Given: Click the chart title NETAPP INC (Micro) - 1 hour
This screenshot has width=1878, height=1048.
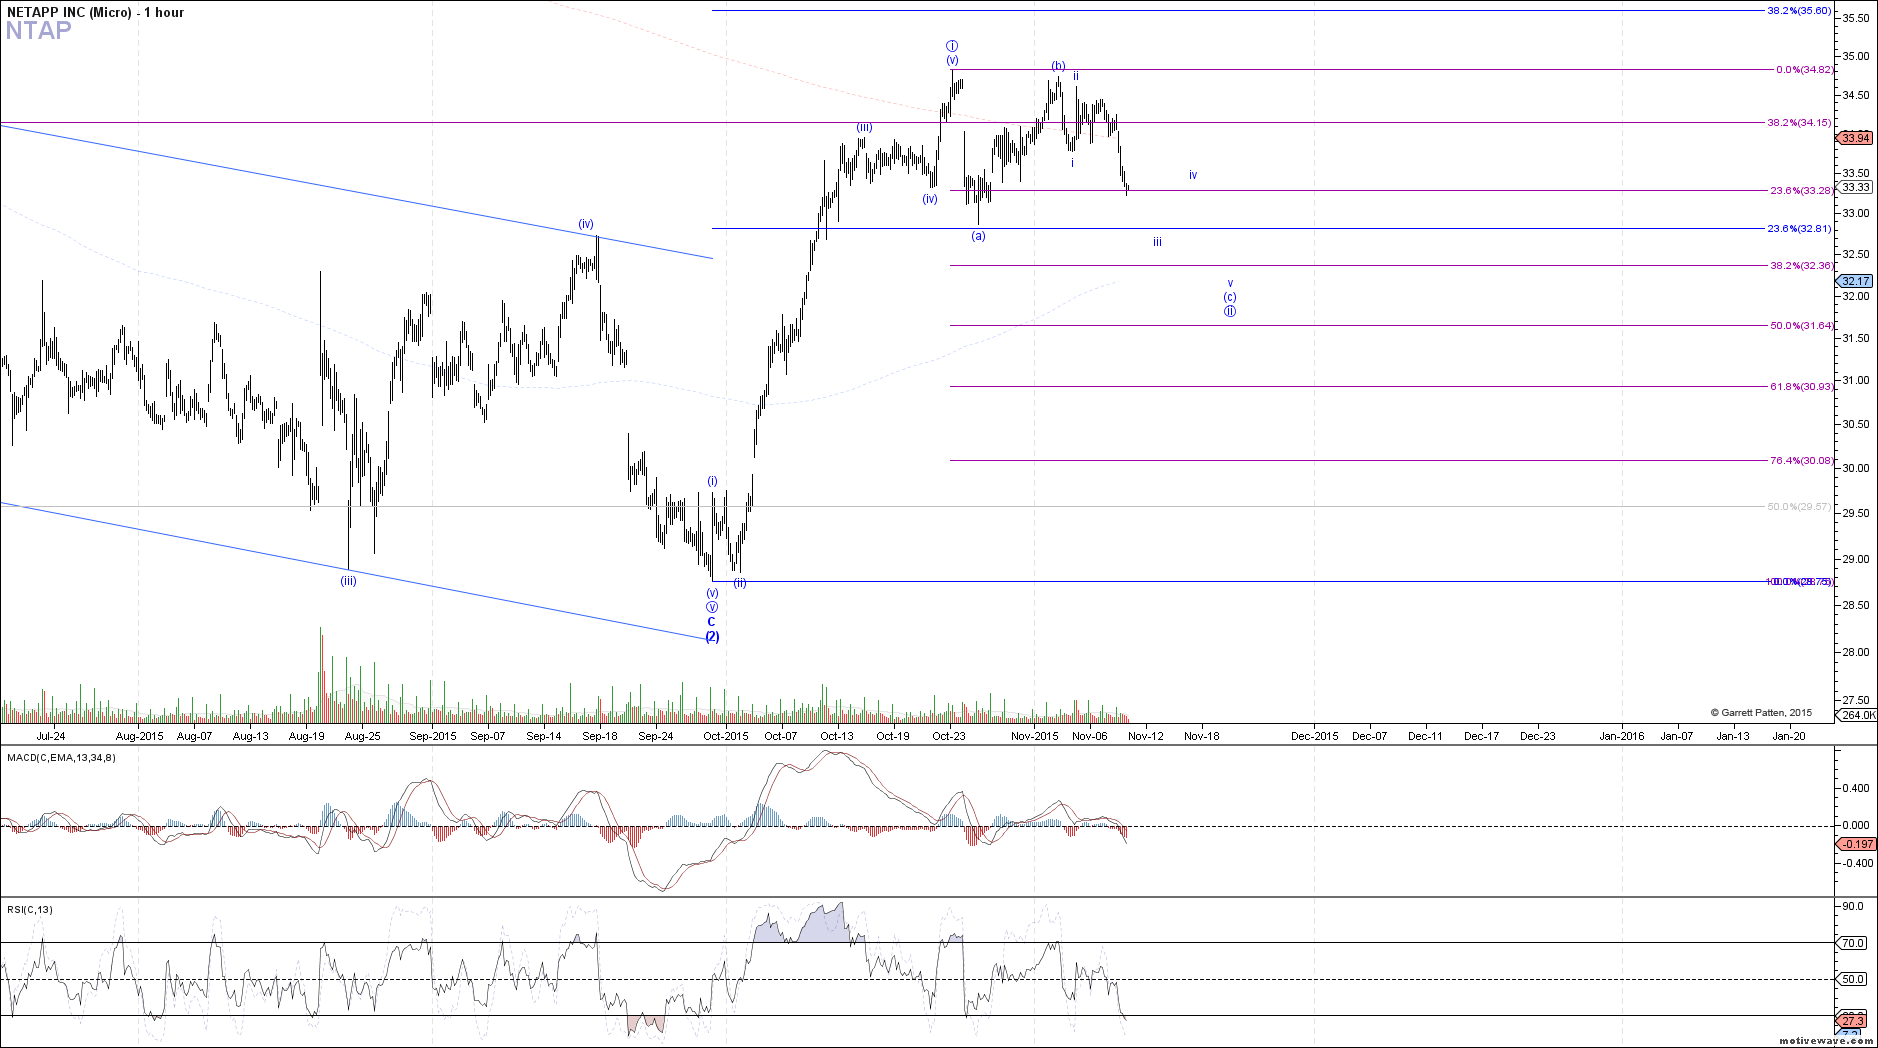Looking at the screenshot, I should (95, 12).
